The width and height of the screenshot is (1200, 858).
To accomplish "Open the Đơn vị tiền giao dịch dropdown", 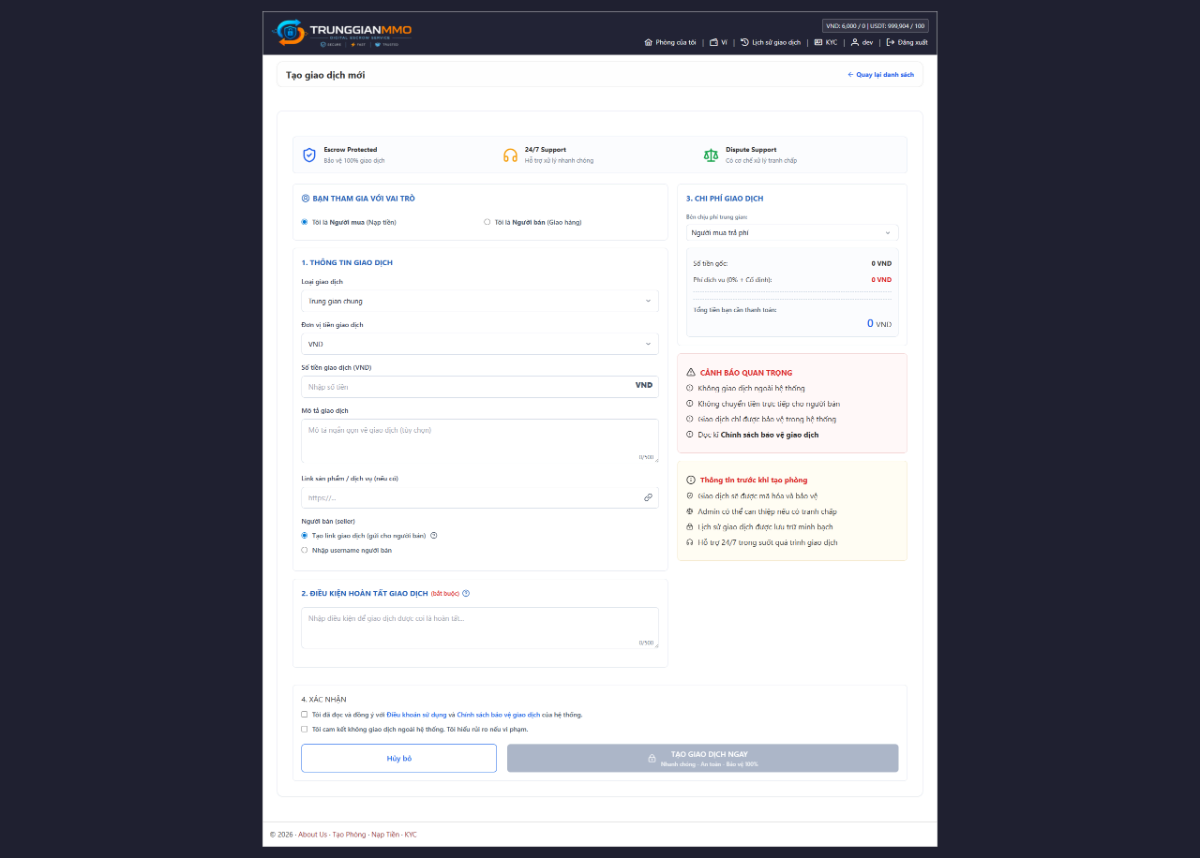I will [480, 344].
